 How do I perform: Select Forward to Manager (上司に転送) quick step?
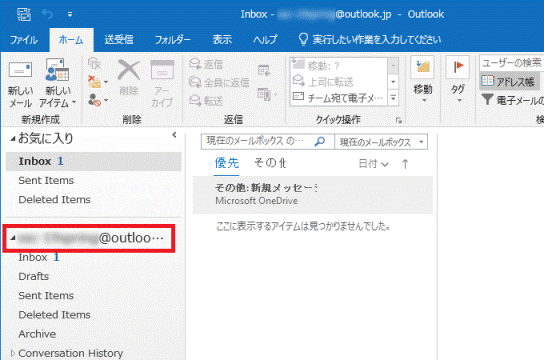[x=338, y=82]
